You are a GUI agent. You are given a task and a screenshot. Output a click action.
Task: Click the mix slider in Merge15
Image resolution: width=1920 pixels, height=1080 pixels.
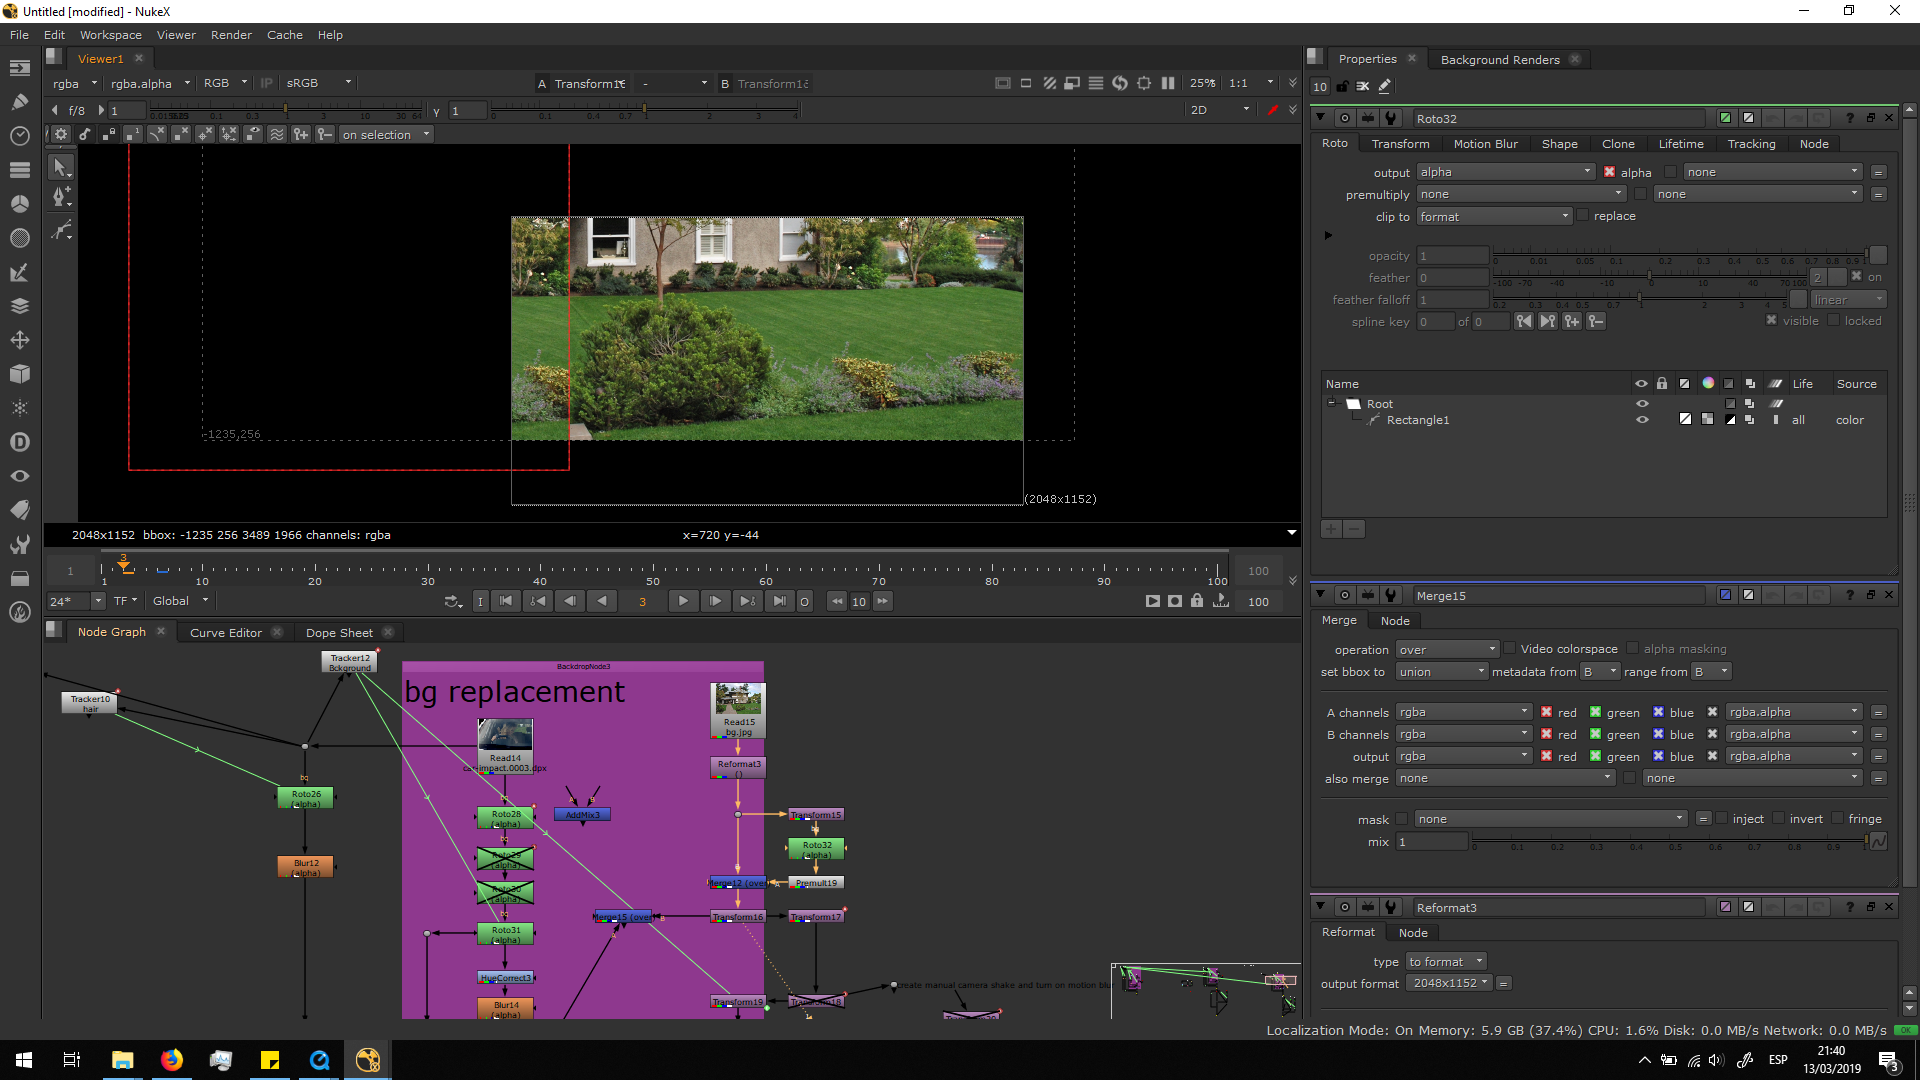click(1668, 842)
